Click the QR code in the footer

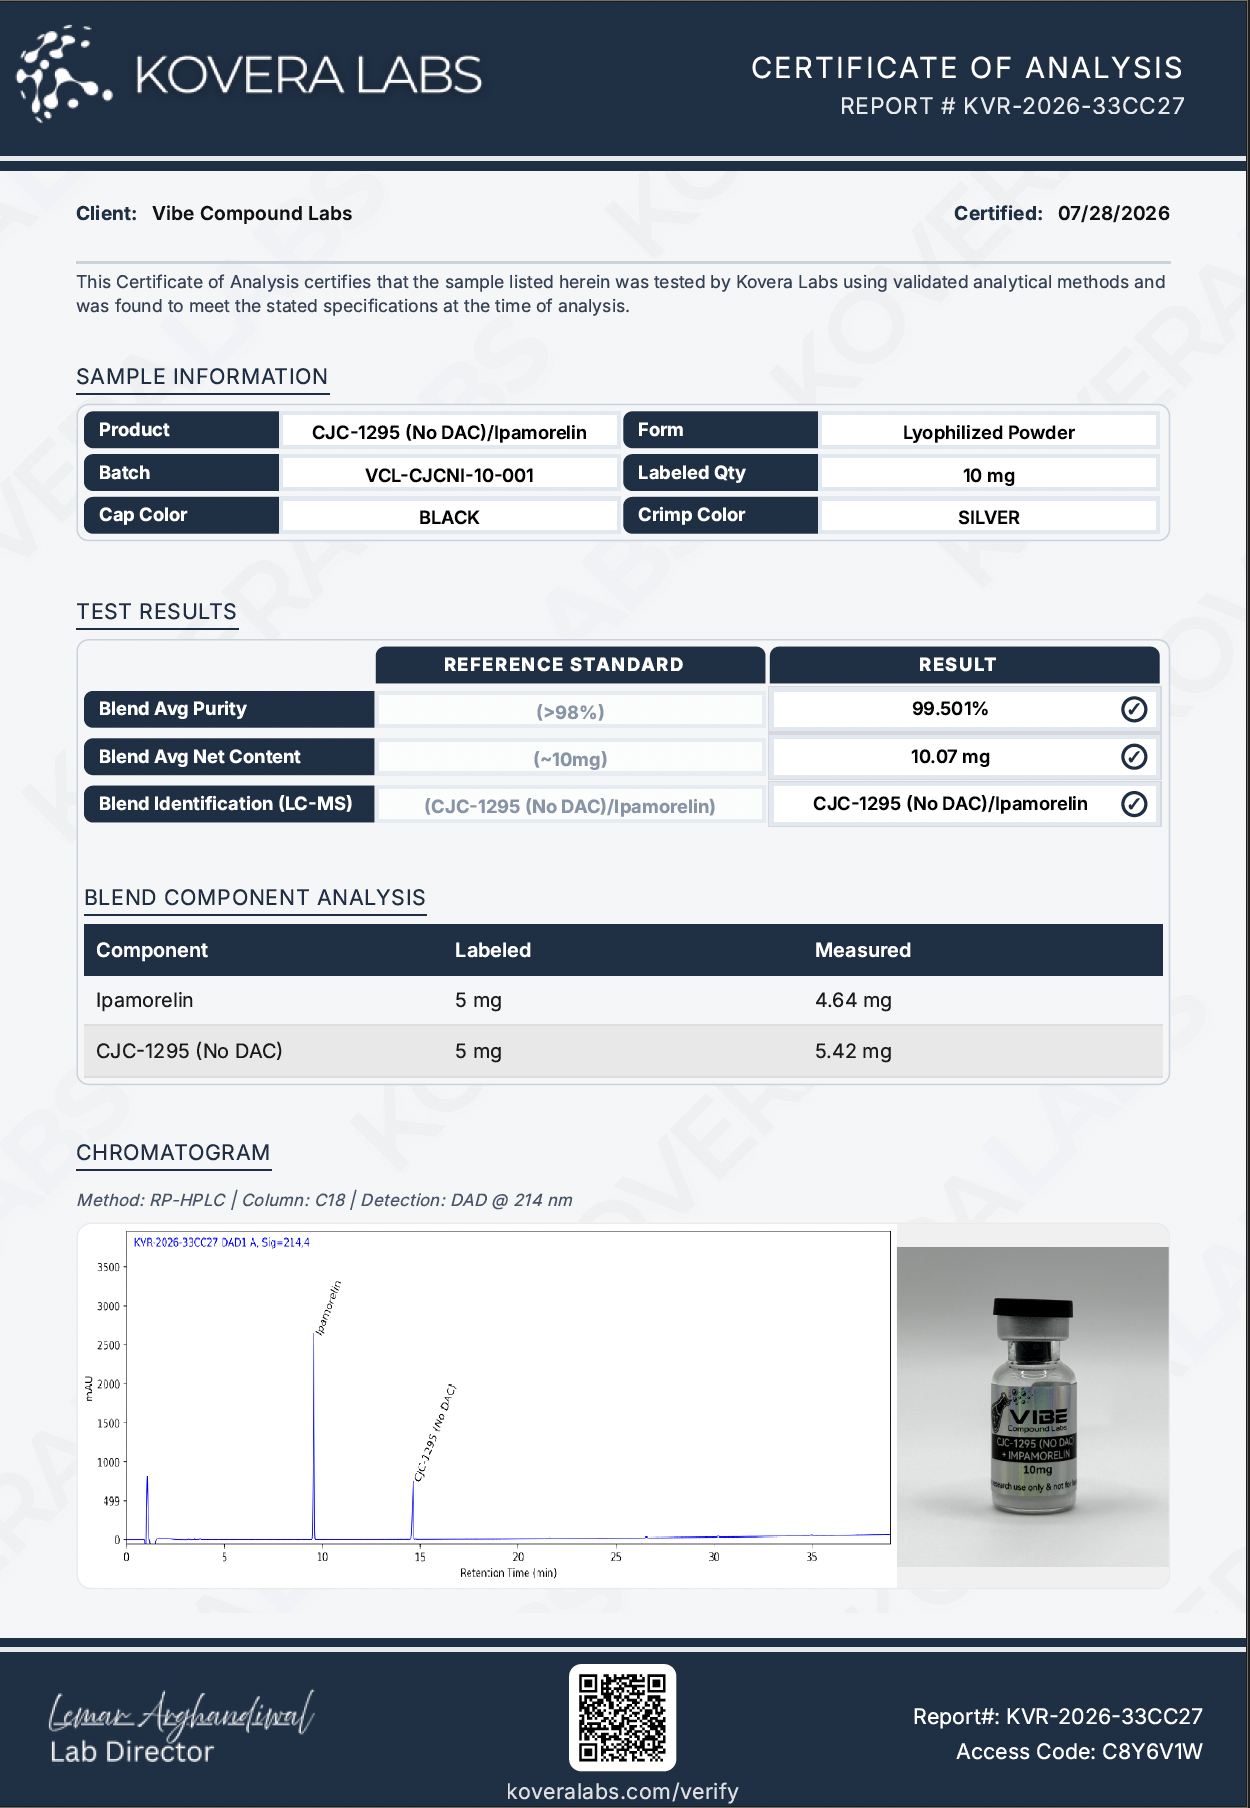point(622,1718)
